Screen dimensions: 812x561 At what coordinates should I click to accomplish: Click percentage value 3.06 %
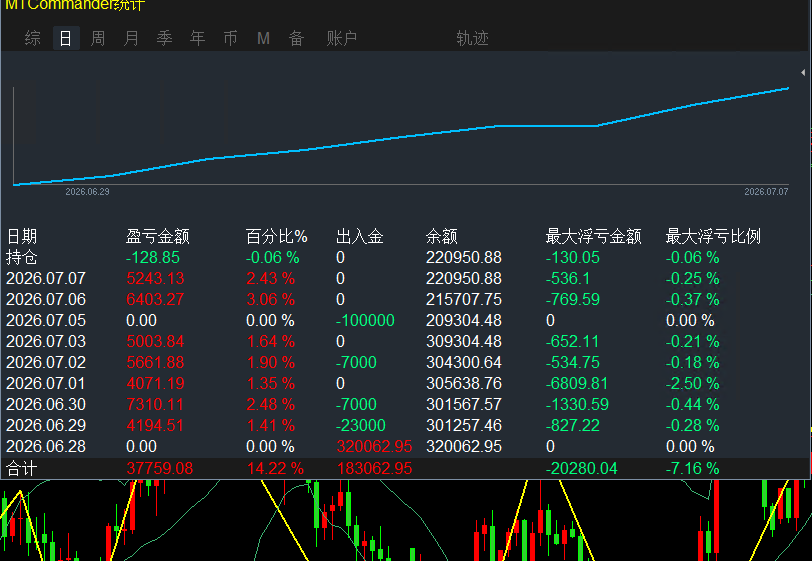tap(271, 299)
